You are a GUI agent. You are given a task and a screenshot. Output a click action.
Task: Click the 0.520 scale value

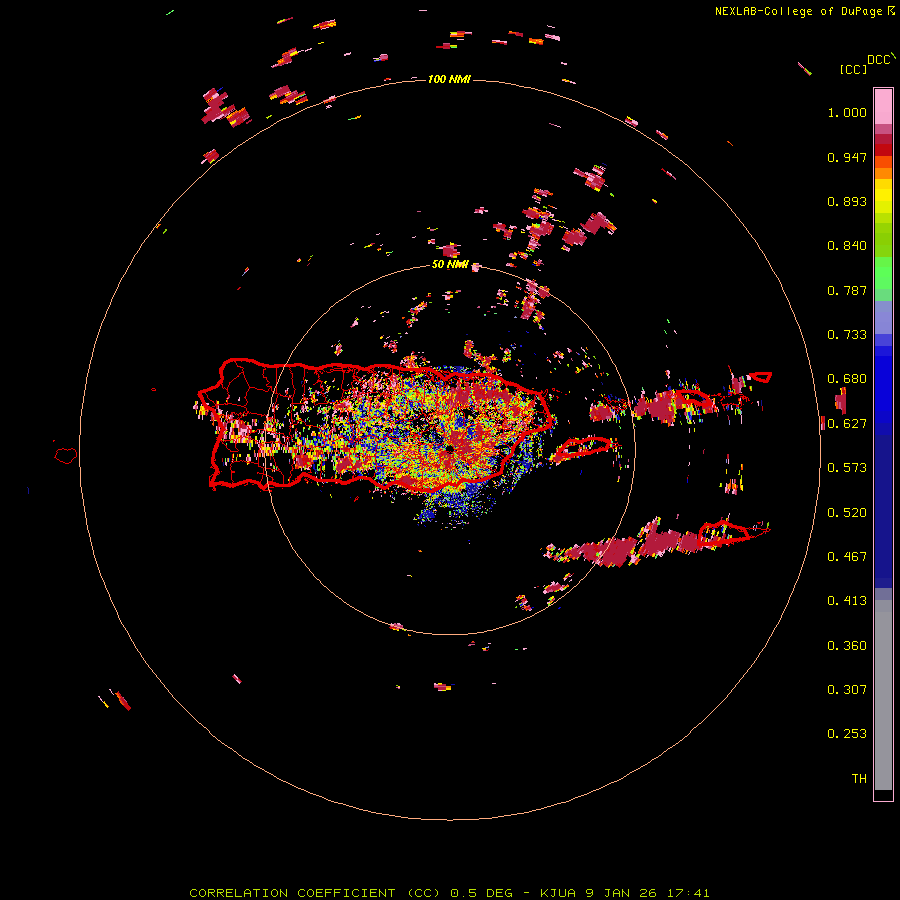point(847,513)
